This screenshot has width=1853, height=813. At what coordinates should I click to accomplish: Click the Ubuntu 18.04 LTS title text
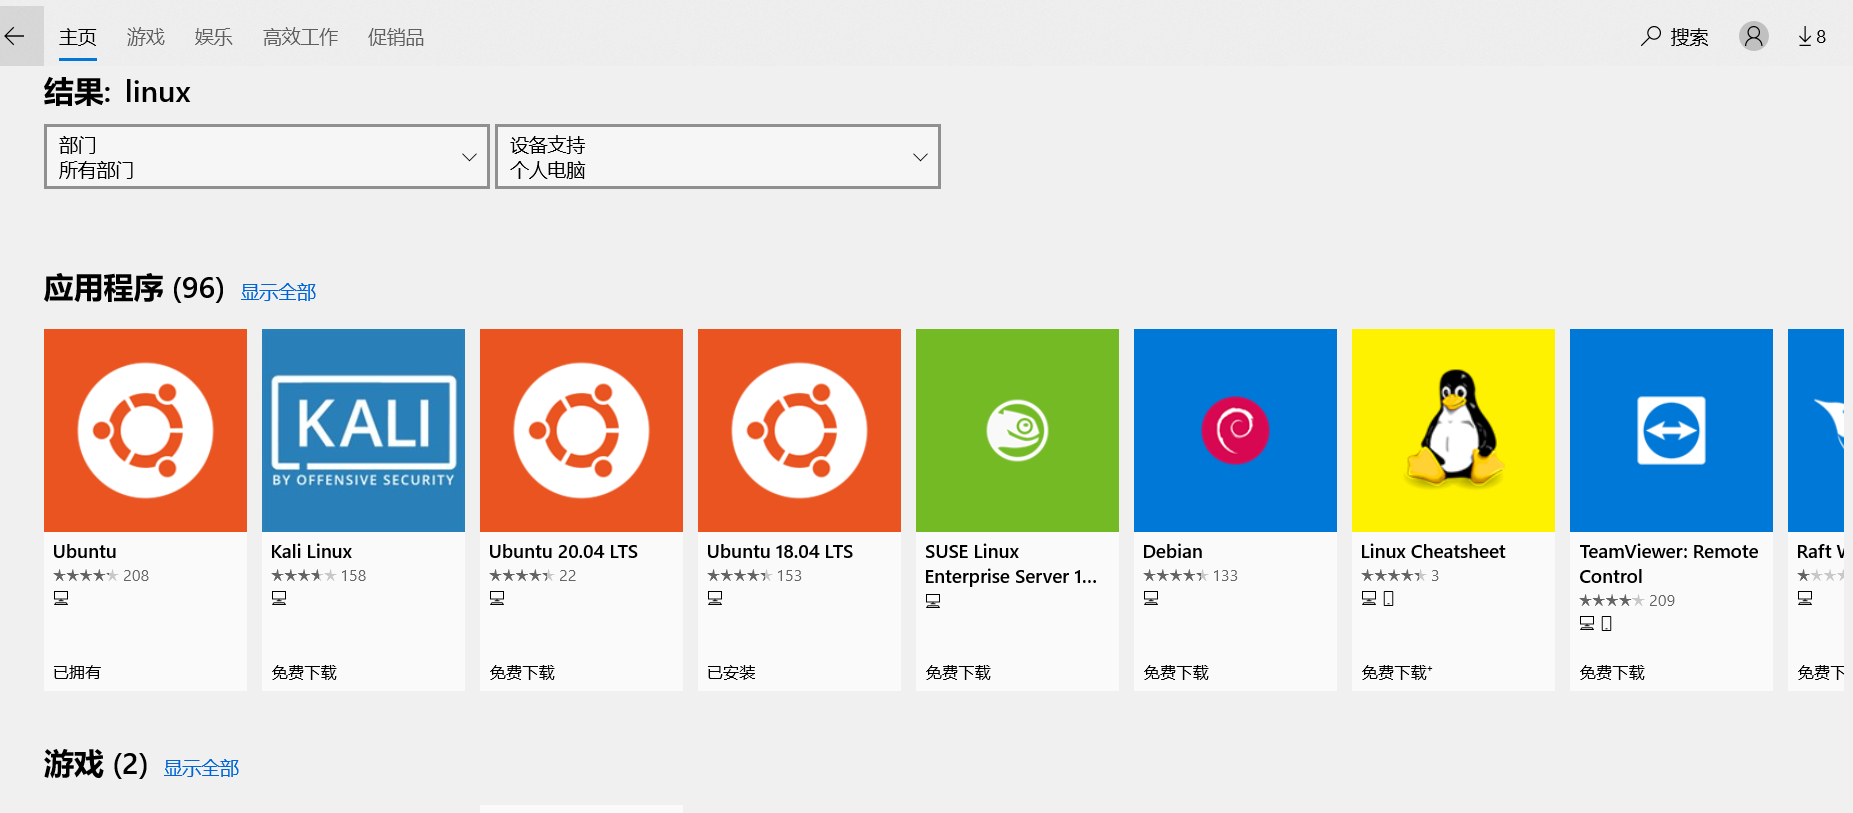[780, 551]
